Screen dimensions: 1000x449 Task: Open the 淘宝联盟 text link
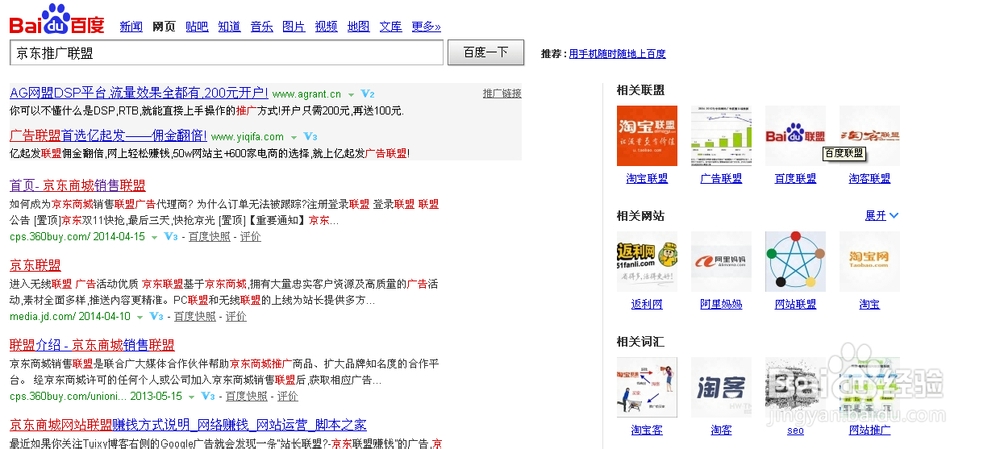(x=647, y=179)
